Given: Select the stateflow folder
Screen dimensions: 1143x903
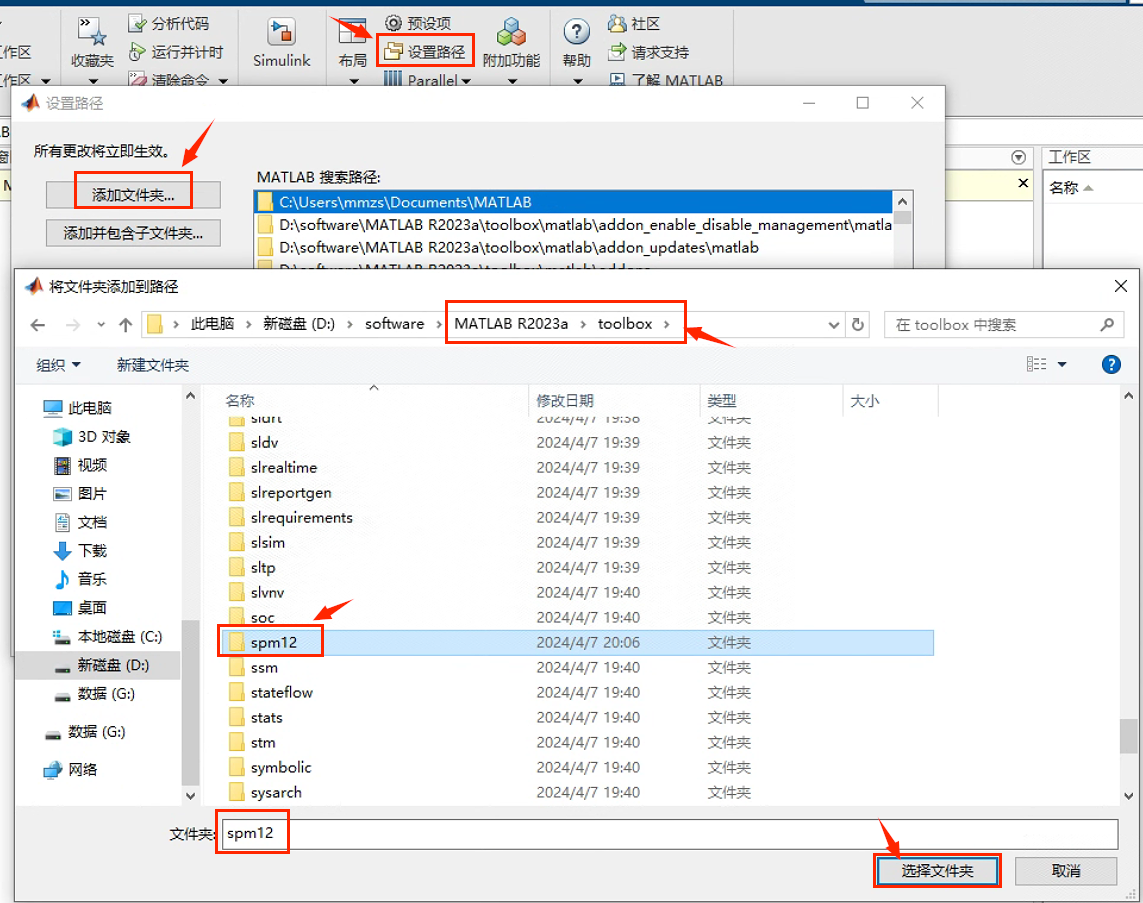Looking at the screenshot, I should point(281,692).
